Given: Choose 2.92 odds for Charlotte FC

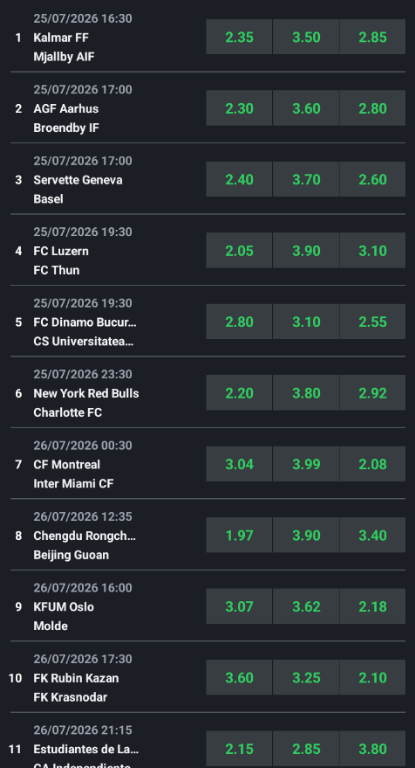Looking at the screenshot, I should [372, 393].
